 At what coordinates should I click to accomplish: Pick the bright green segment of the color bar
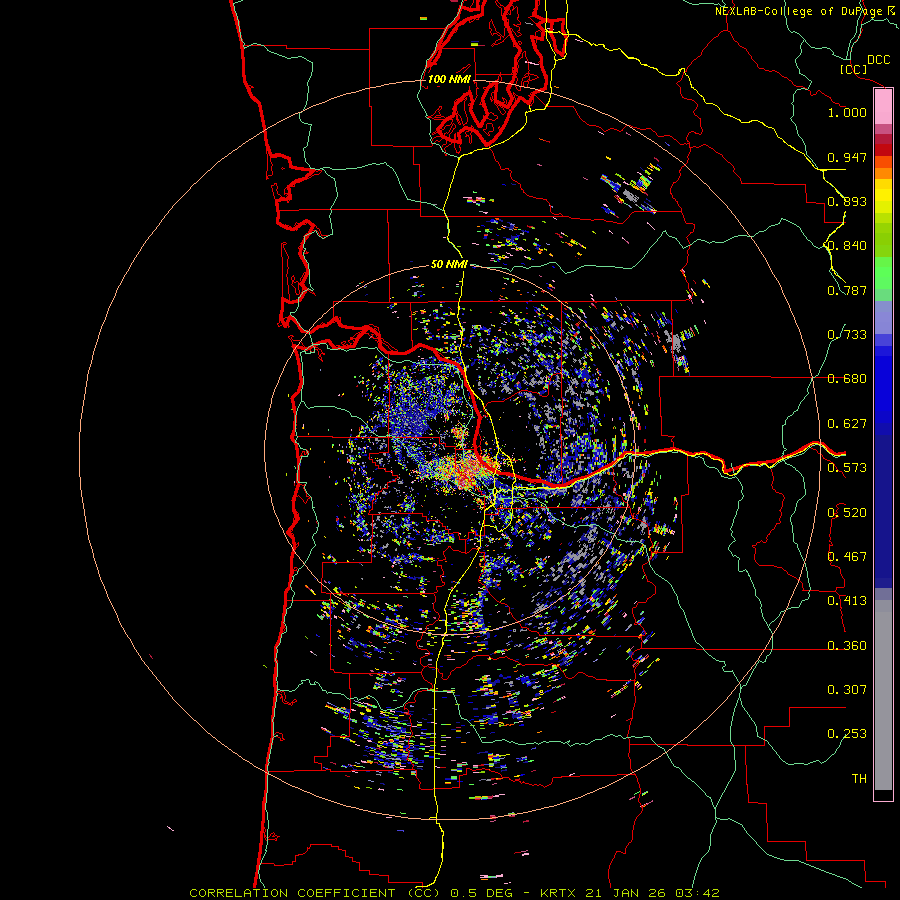coord(883,272)
